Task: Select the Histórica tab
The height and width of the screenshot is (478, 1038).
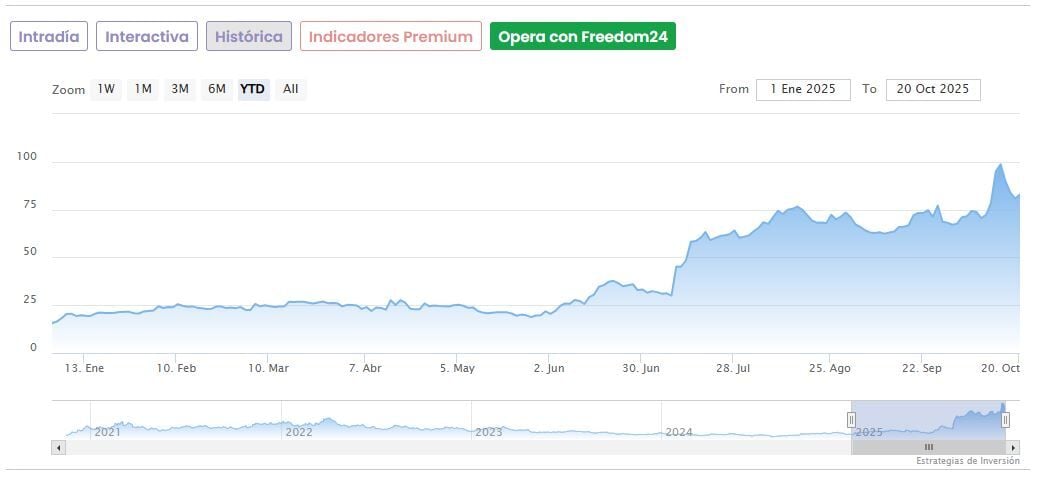Action: click(x=249, y=37)
